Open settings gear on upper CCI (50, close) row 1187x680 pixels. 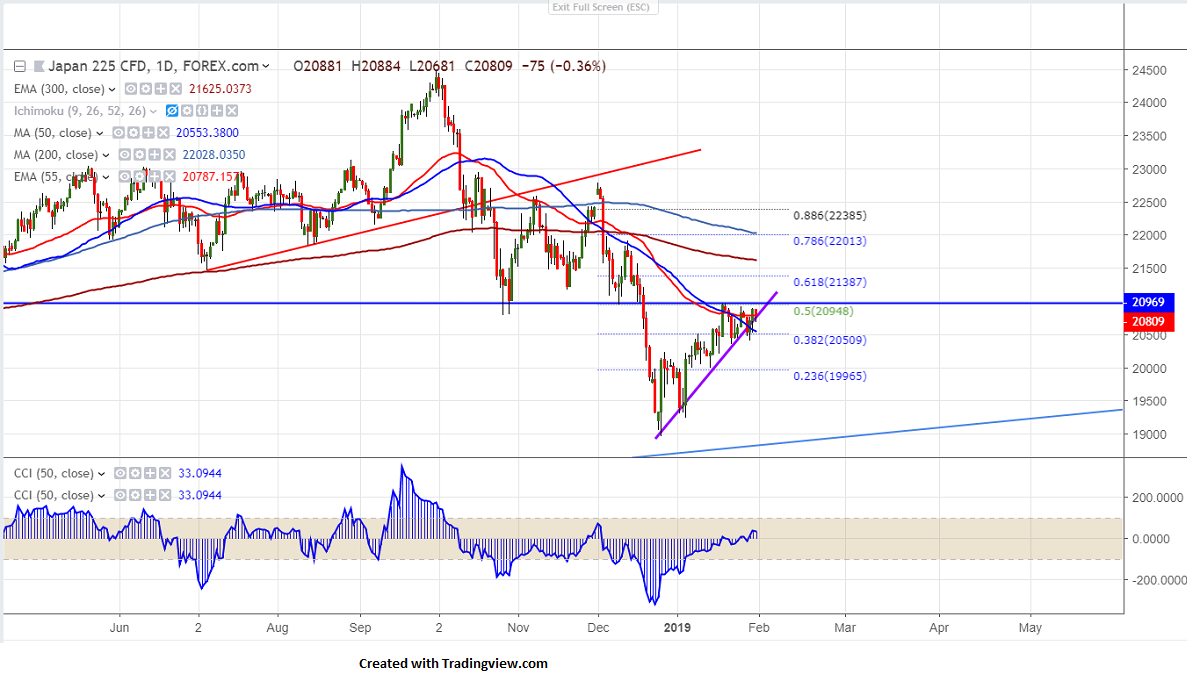click(135, 473)
